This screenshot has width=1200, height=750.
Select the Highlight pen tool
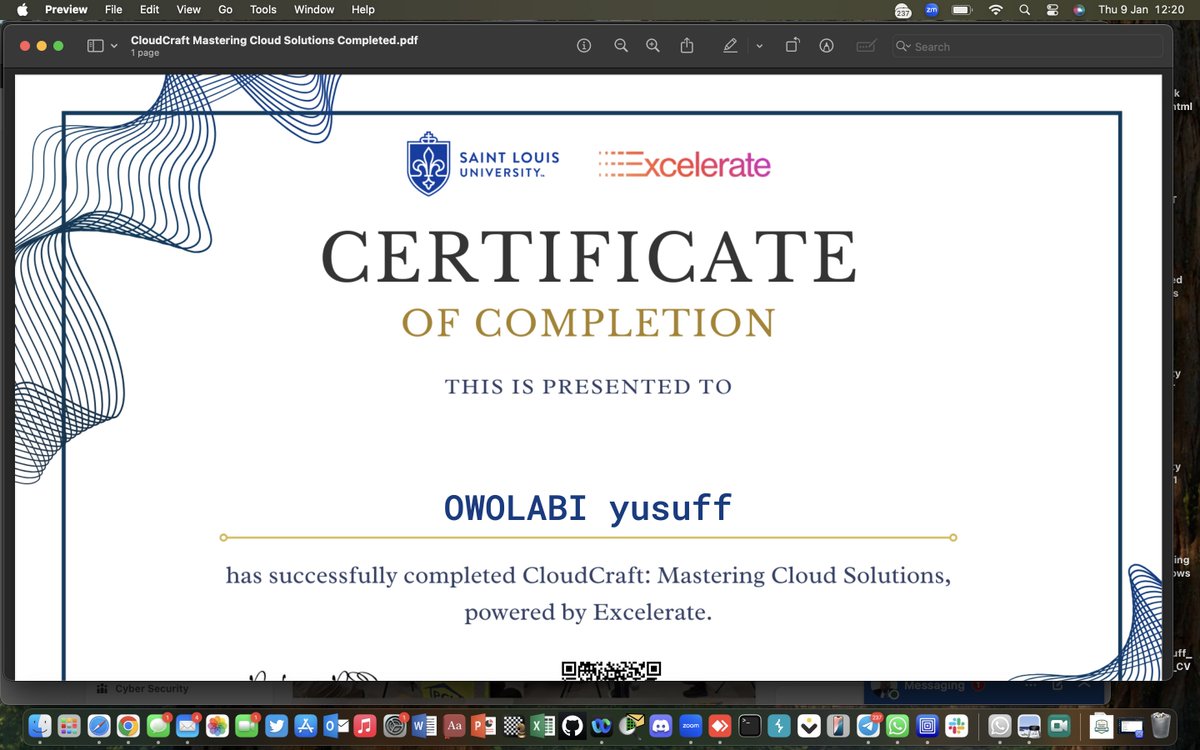(731, 46)
